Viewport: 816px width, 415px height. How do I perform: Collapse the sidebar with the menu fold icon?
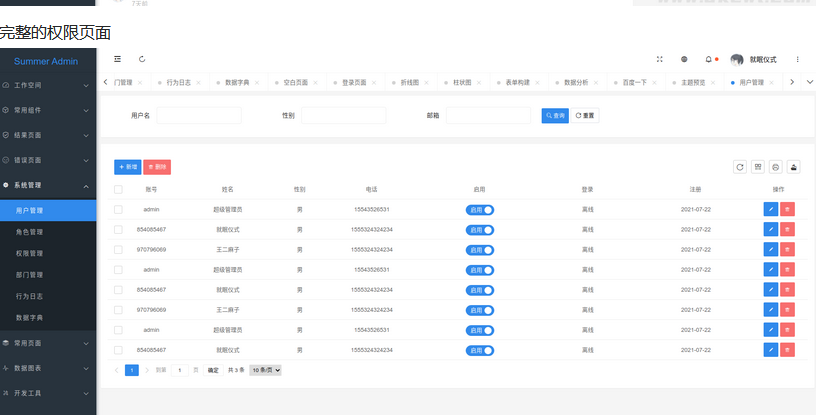(x=117, y=60)
